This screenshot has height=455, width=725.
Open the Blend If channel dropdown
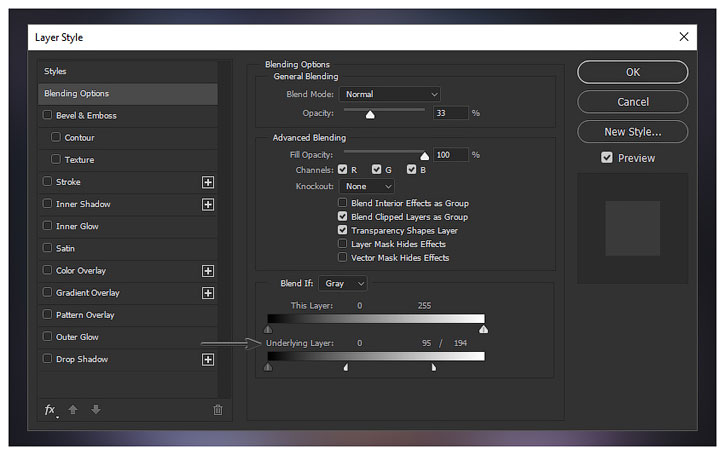coord(343,283)
